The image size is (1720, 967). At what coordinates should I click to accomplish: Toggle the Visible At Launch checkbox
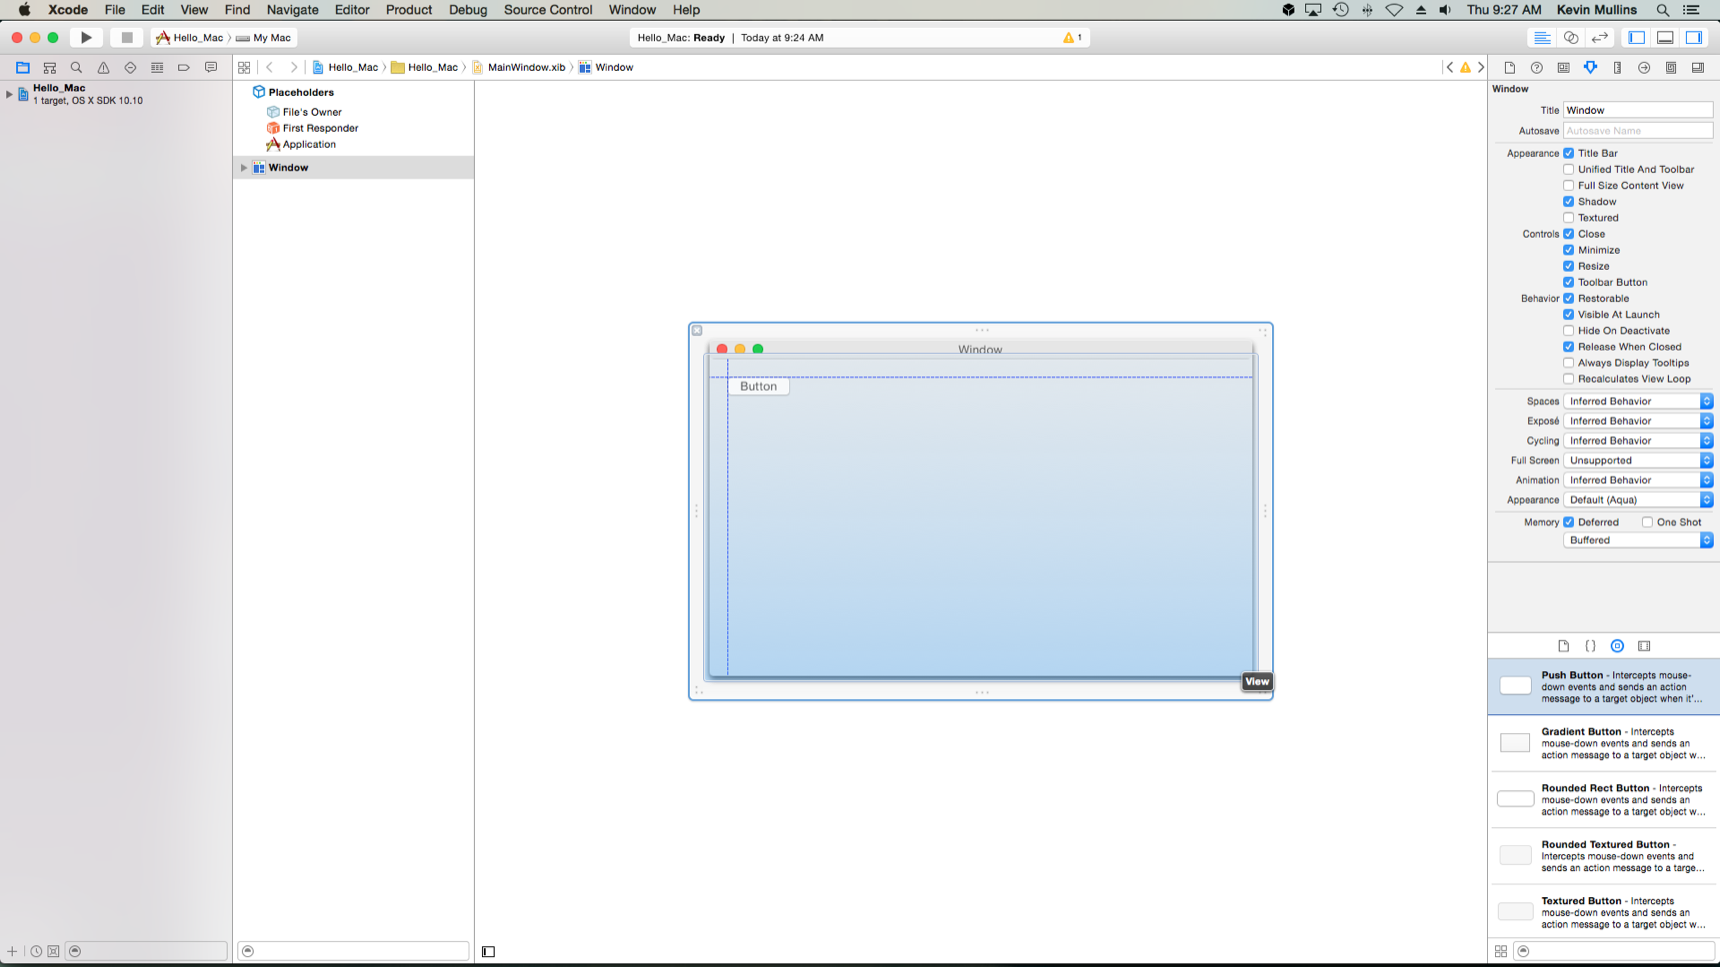click(x=1569, y=314)
